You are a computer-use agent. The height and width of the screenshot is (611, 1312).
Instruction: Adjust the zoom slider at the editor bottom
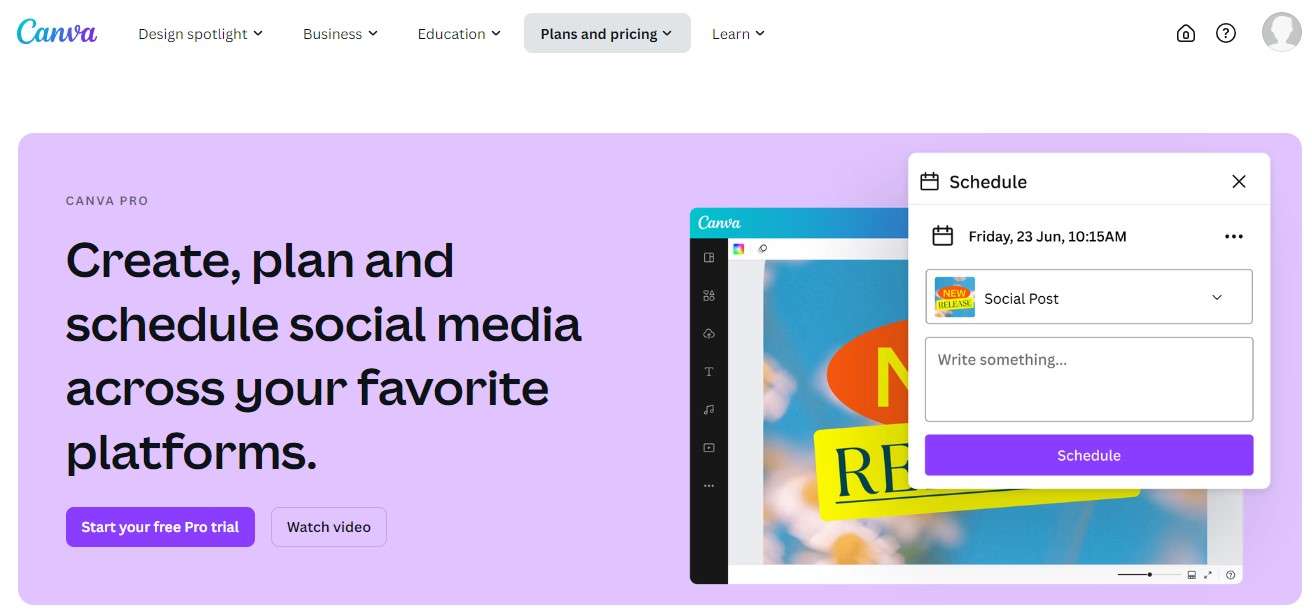(1150, 574)
